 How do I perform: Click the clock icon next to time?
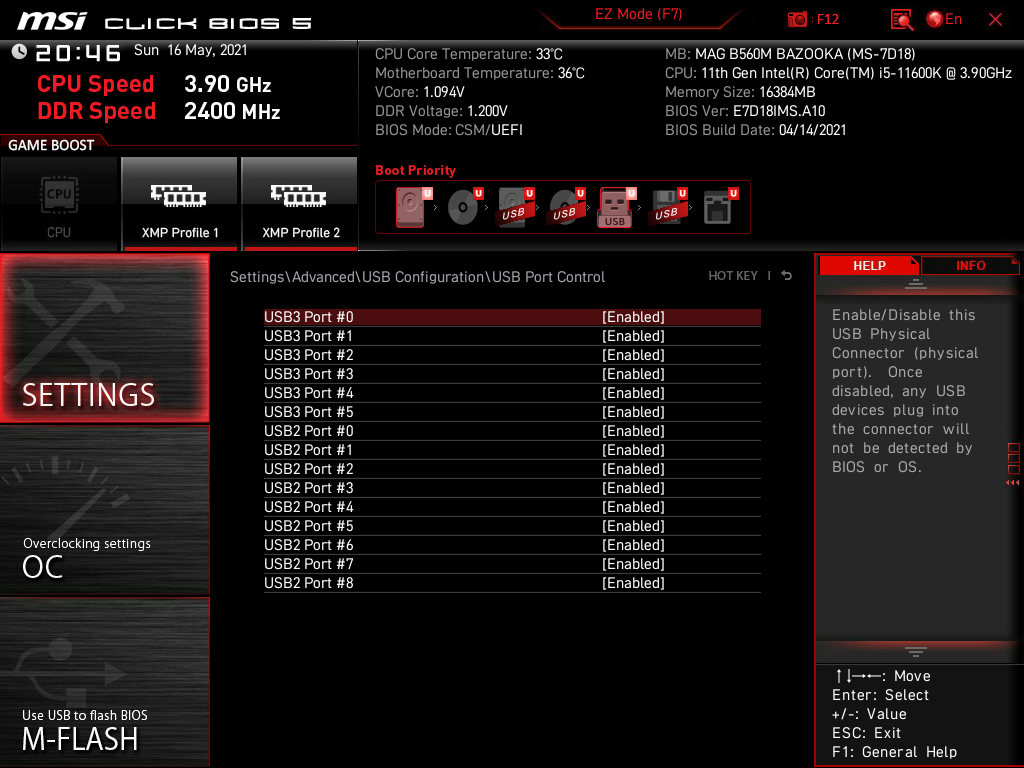(19, 52)
